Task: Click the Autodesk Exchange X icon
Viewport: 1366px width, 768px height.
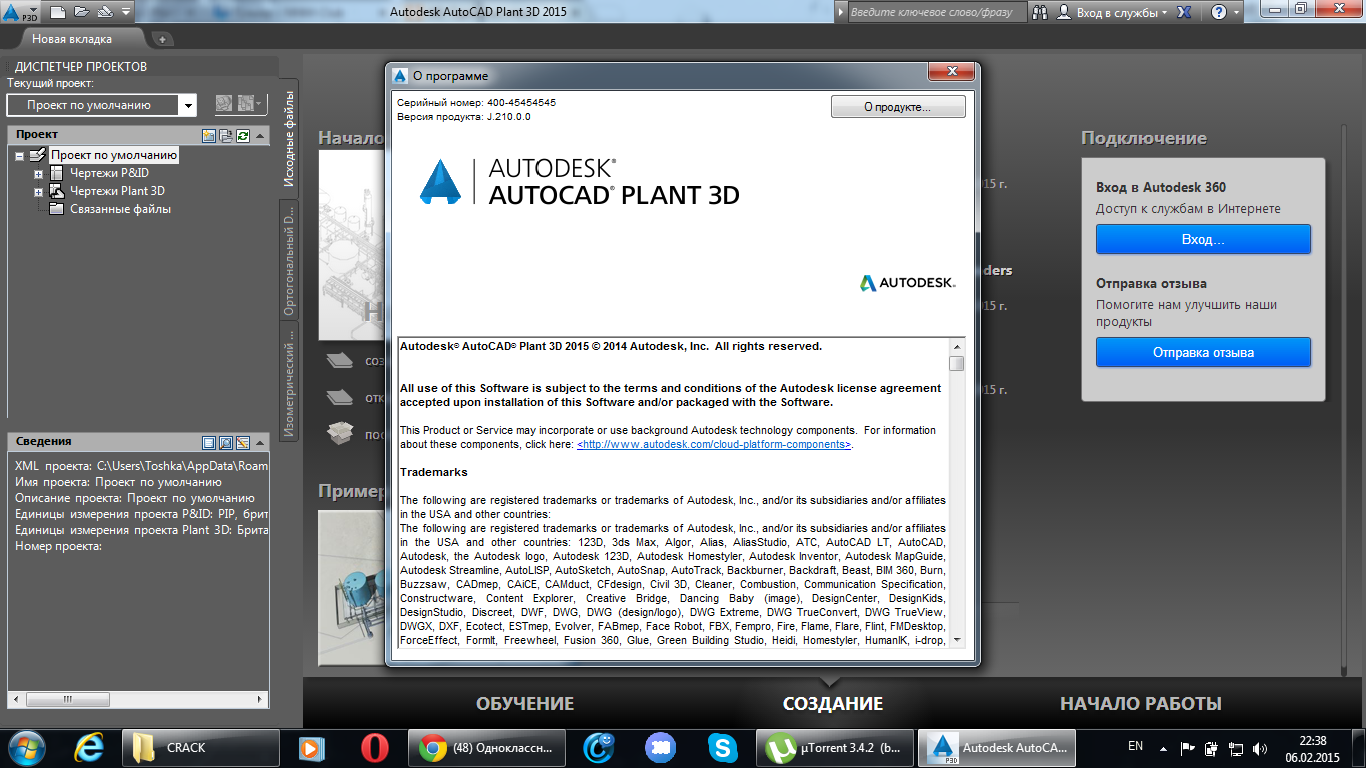Action: [x=1184, y=12]
